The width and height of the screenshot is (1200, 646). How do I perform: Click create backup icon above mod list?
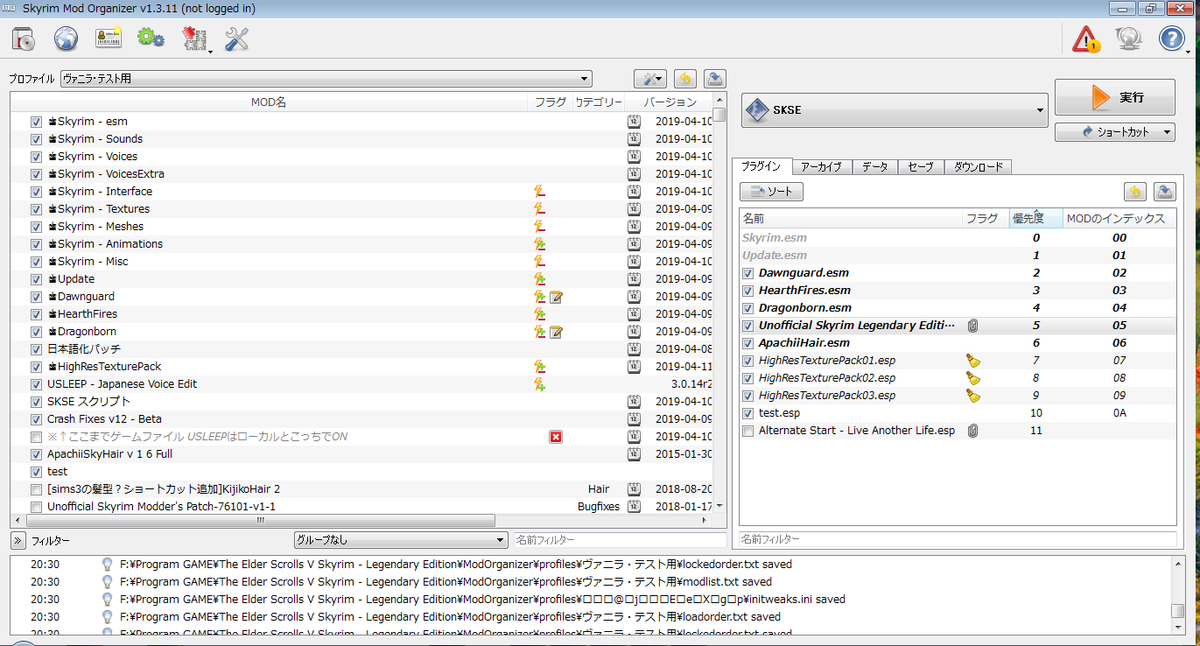[x=715, y=79]
